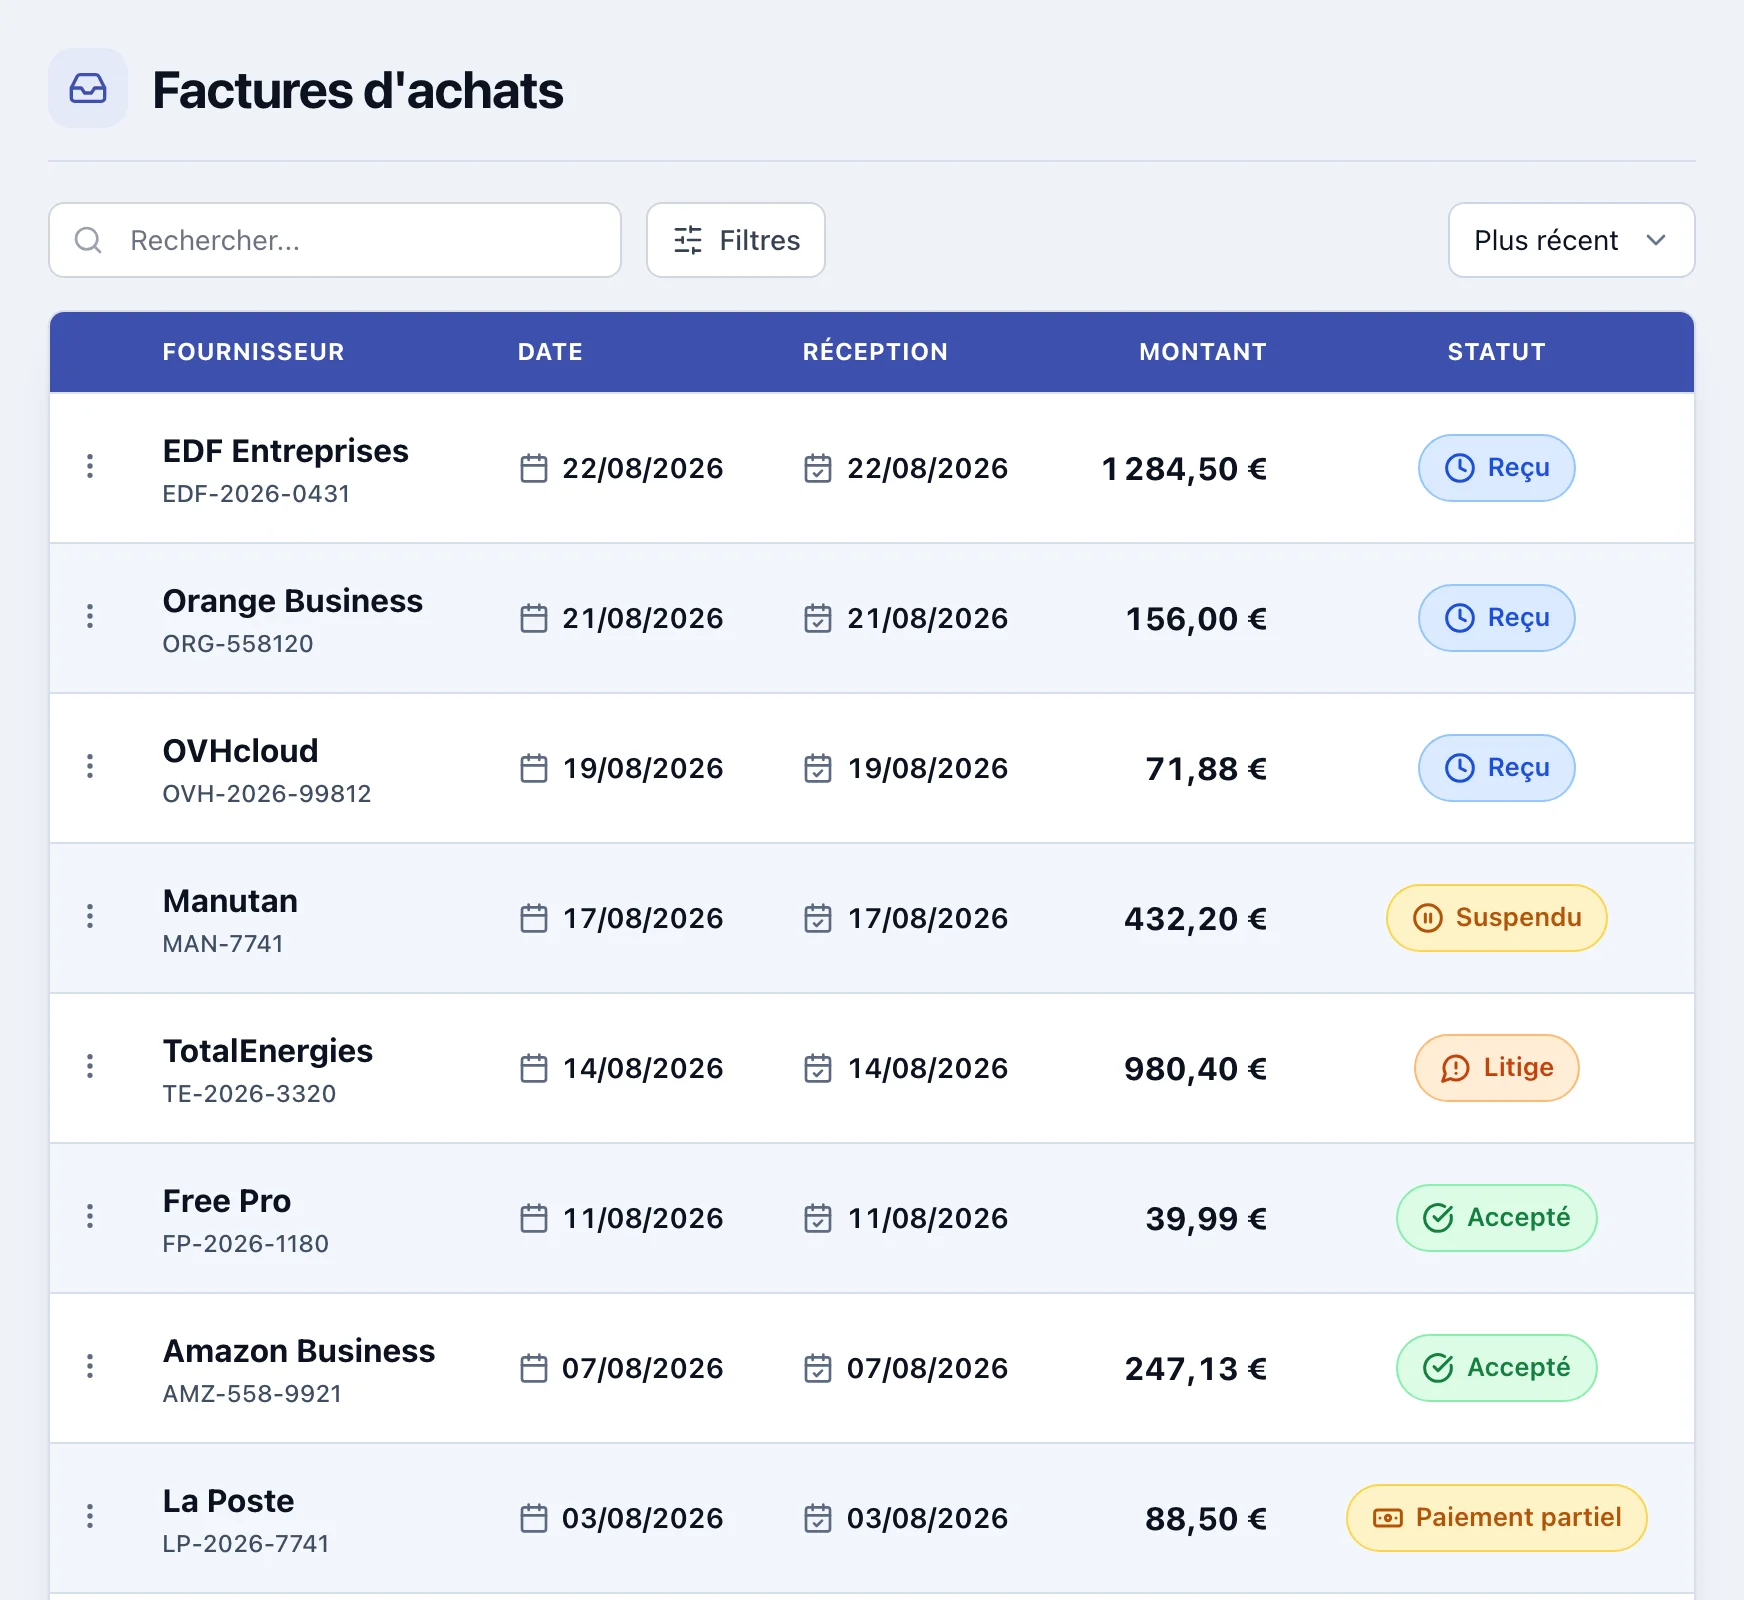Viewport: 1744px width, 1600px height.
Task: Open row menu for Amazon Business
Action: tap(90, 1366)
